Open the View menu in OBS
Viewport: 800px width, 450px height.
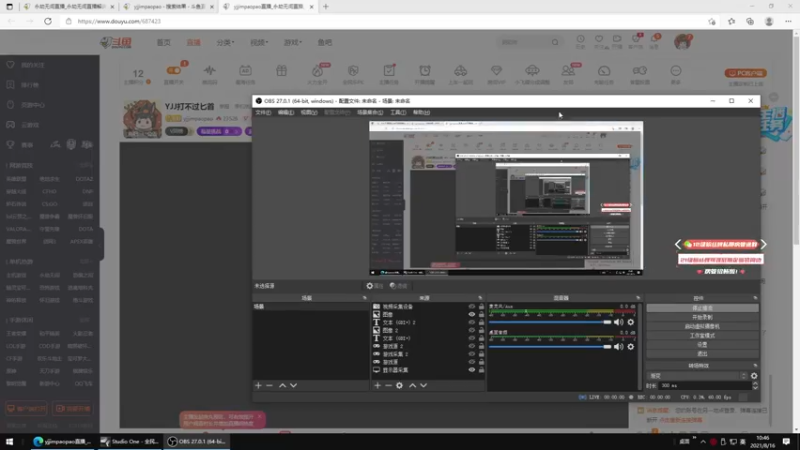point(309,112)
